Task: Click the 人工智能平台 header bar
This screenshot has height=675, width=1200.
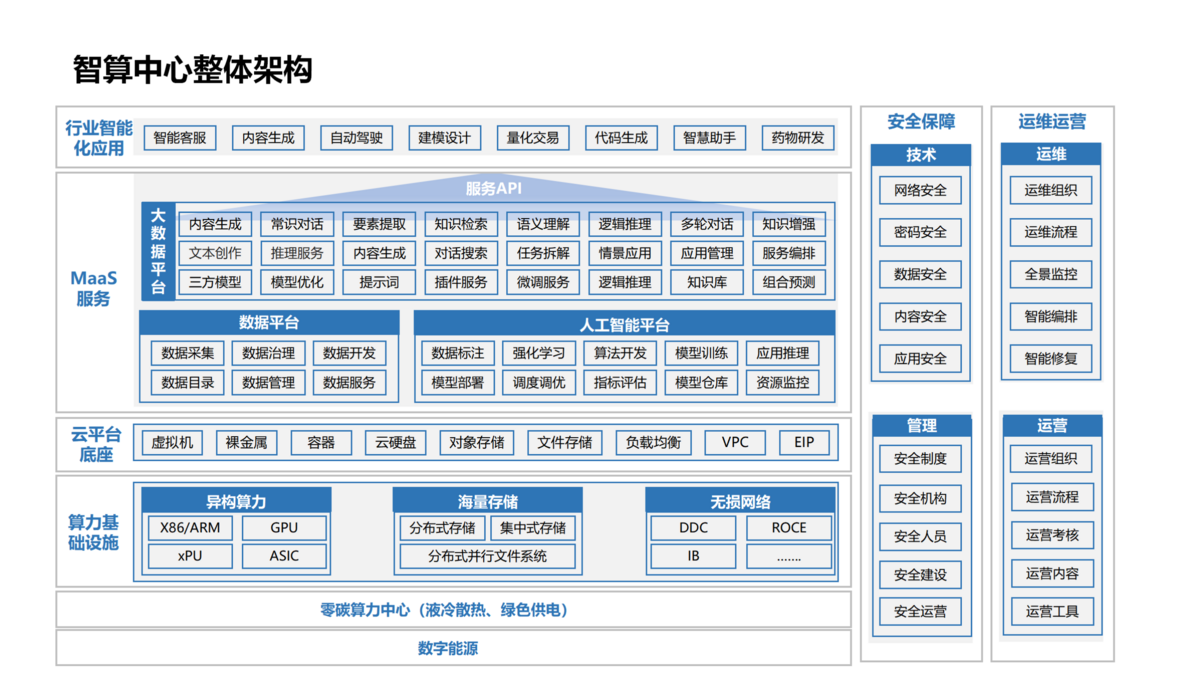Action: click(x=625, y=324)
